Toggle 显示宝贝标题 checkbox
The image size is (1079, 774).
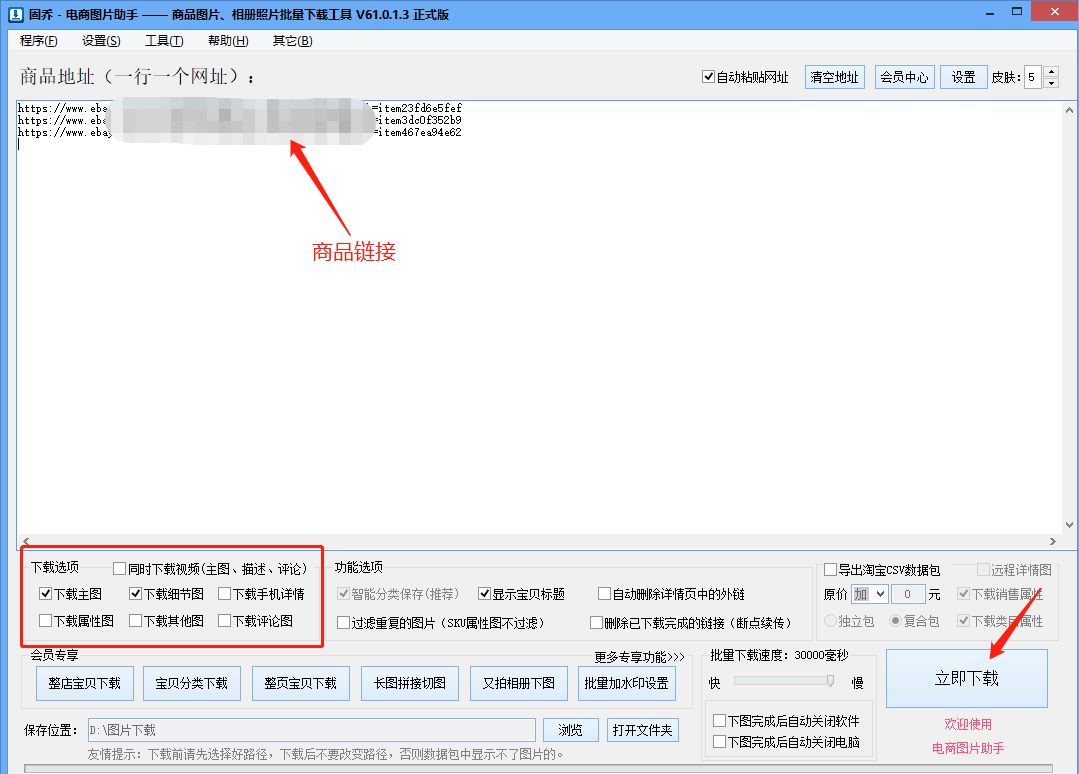click(x=484, y=593)
